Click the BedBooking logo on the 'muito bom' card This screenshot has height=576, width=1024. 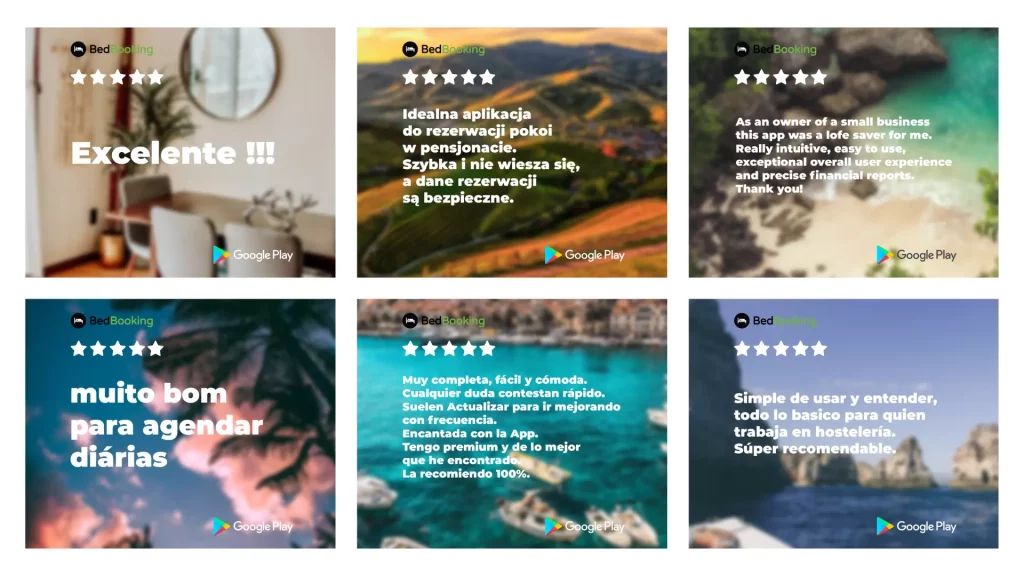point(112,321)
